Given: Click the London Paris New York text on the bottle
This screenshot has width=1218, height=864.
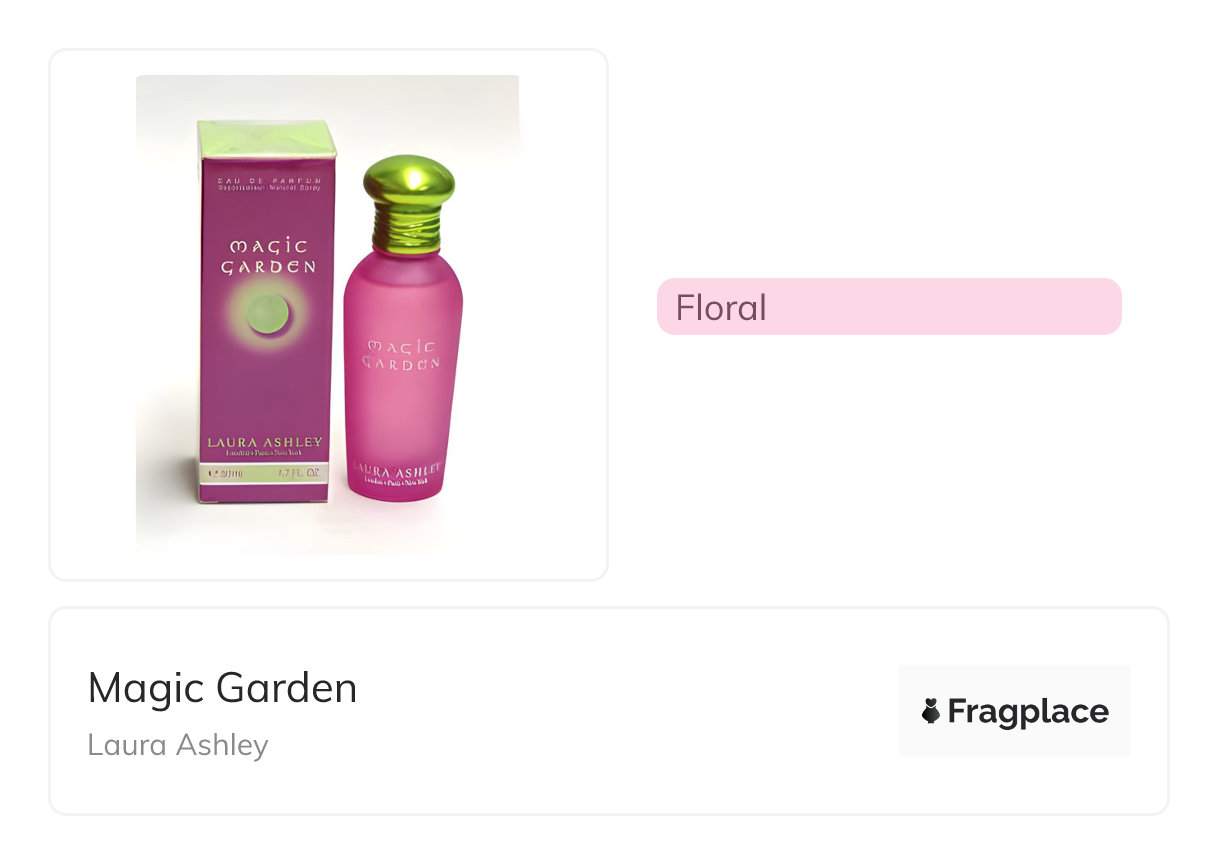Looking at the screenshot, I should tap(398, 483).
